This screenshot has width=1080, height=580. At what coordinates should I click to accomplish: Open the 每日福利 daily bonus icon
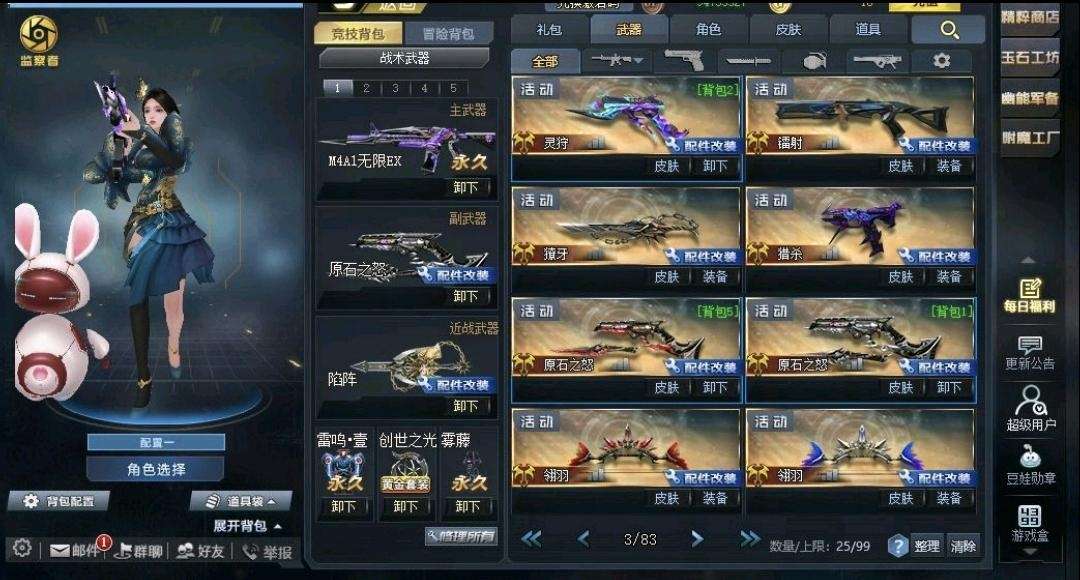(x=1029, y=295)
